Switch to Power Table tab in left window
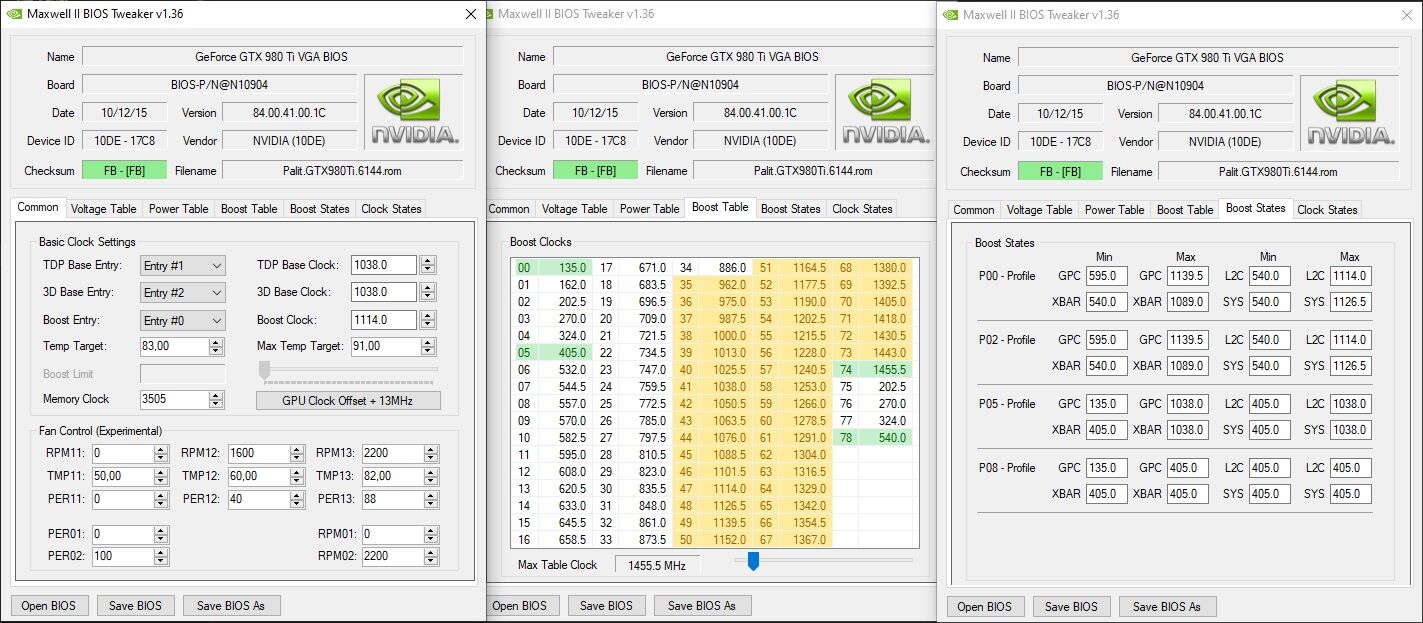The image size is (1423, 623). [179, 209]
